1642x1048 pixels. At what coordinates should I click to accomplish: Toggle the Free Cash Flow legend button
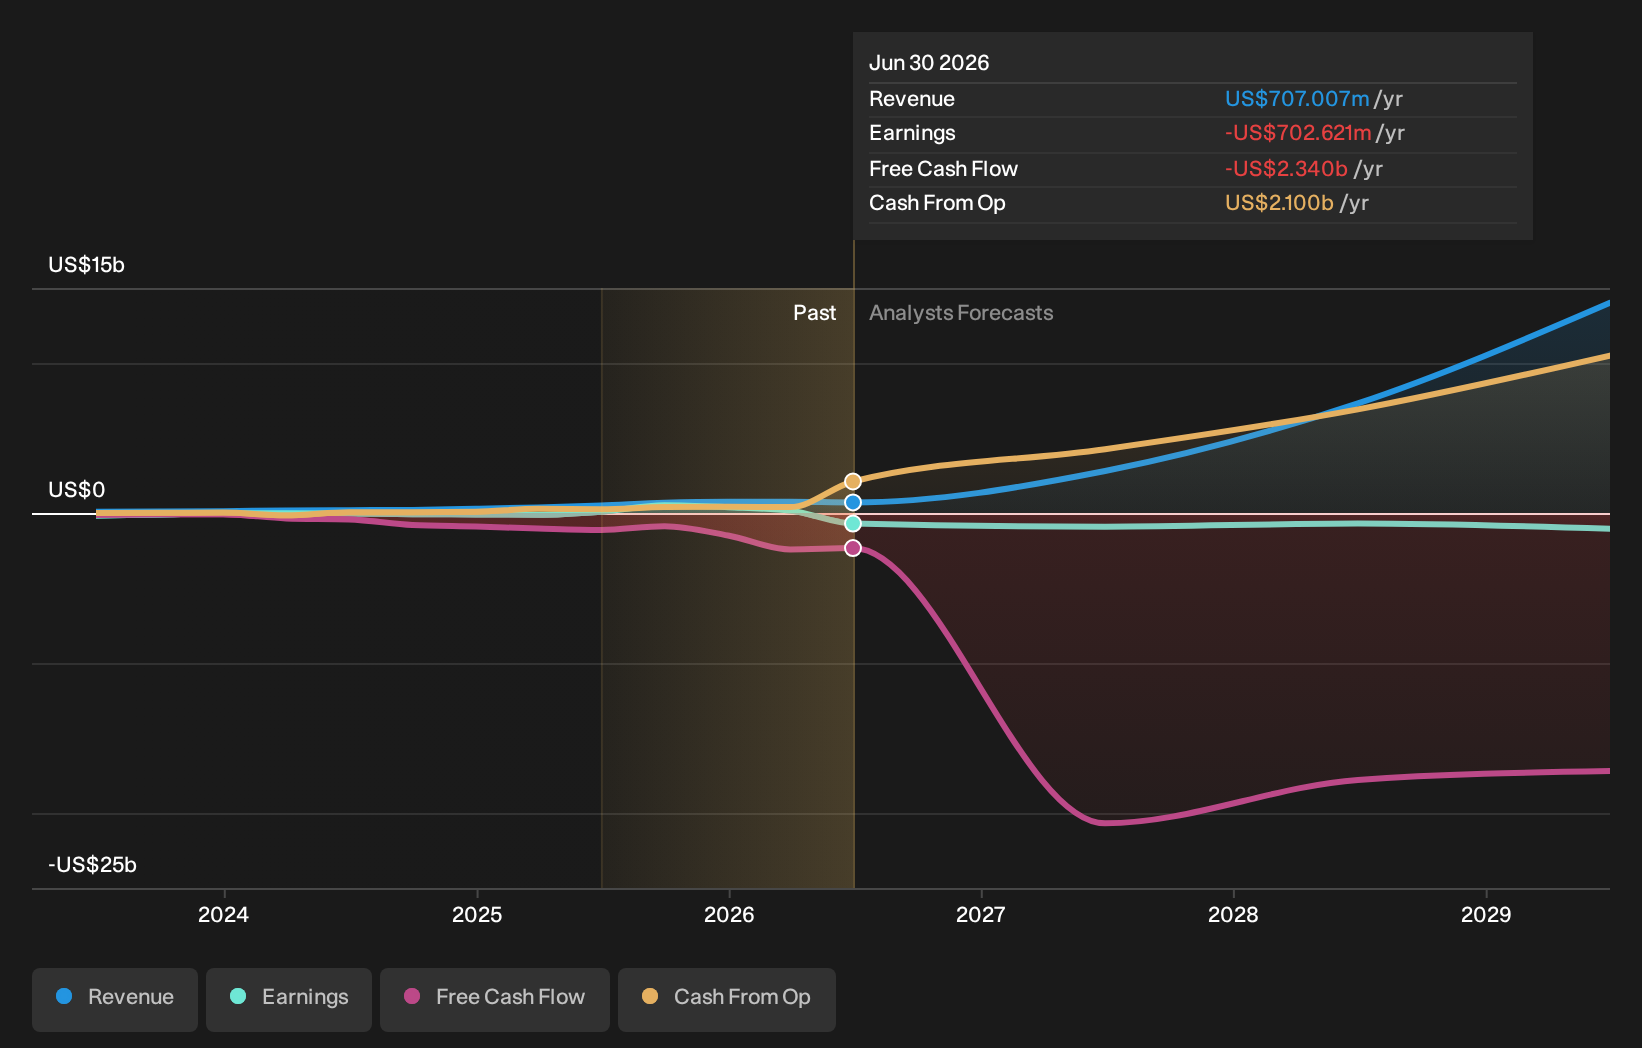click(495, 999)
